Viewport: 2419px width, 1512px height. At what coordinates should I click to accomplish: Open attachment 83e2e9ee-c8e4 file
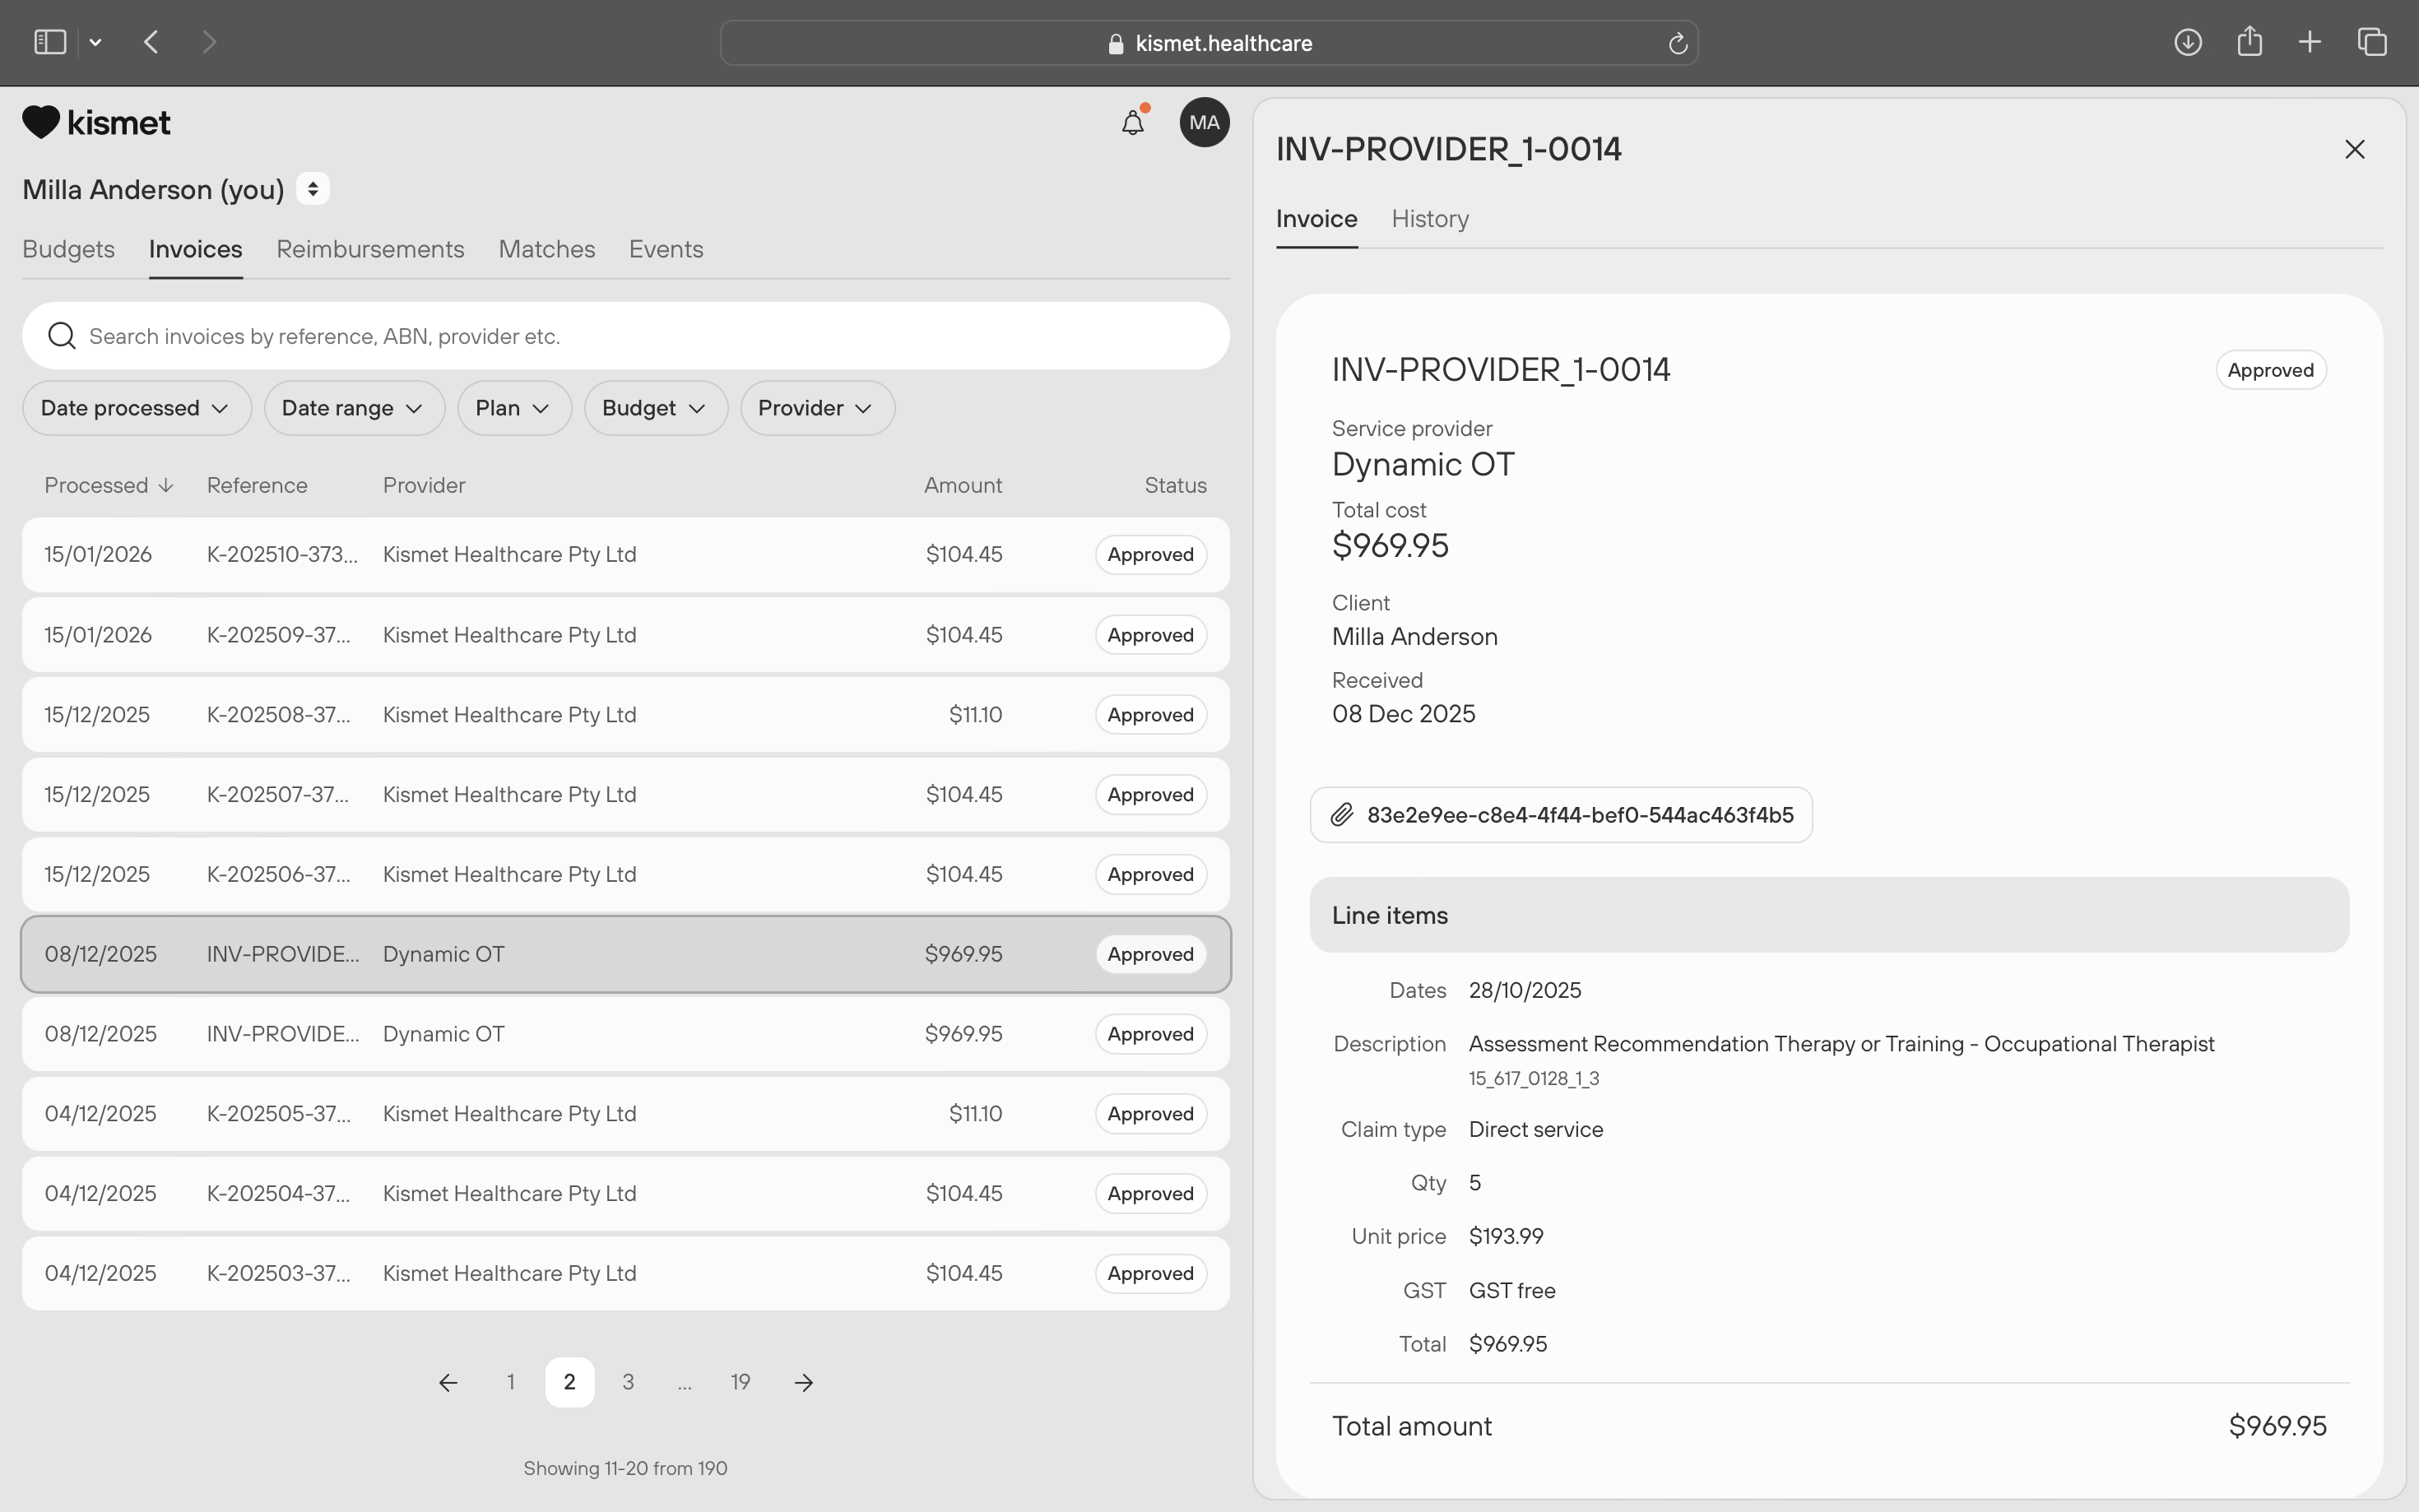tap(1561, 815)
